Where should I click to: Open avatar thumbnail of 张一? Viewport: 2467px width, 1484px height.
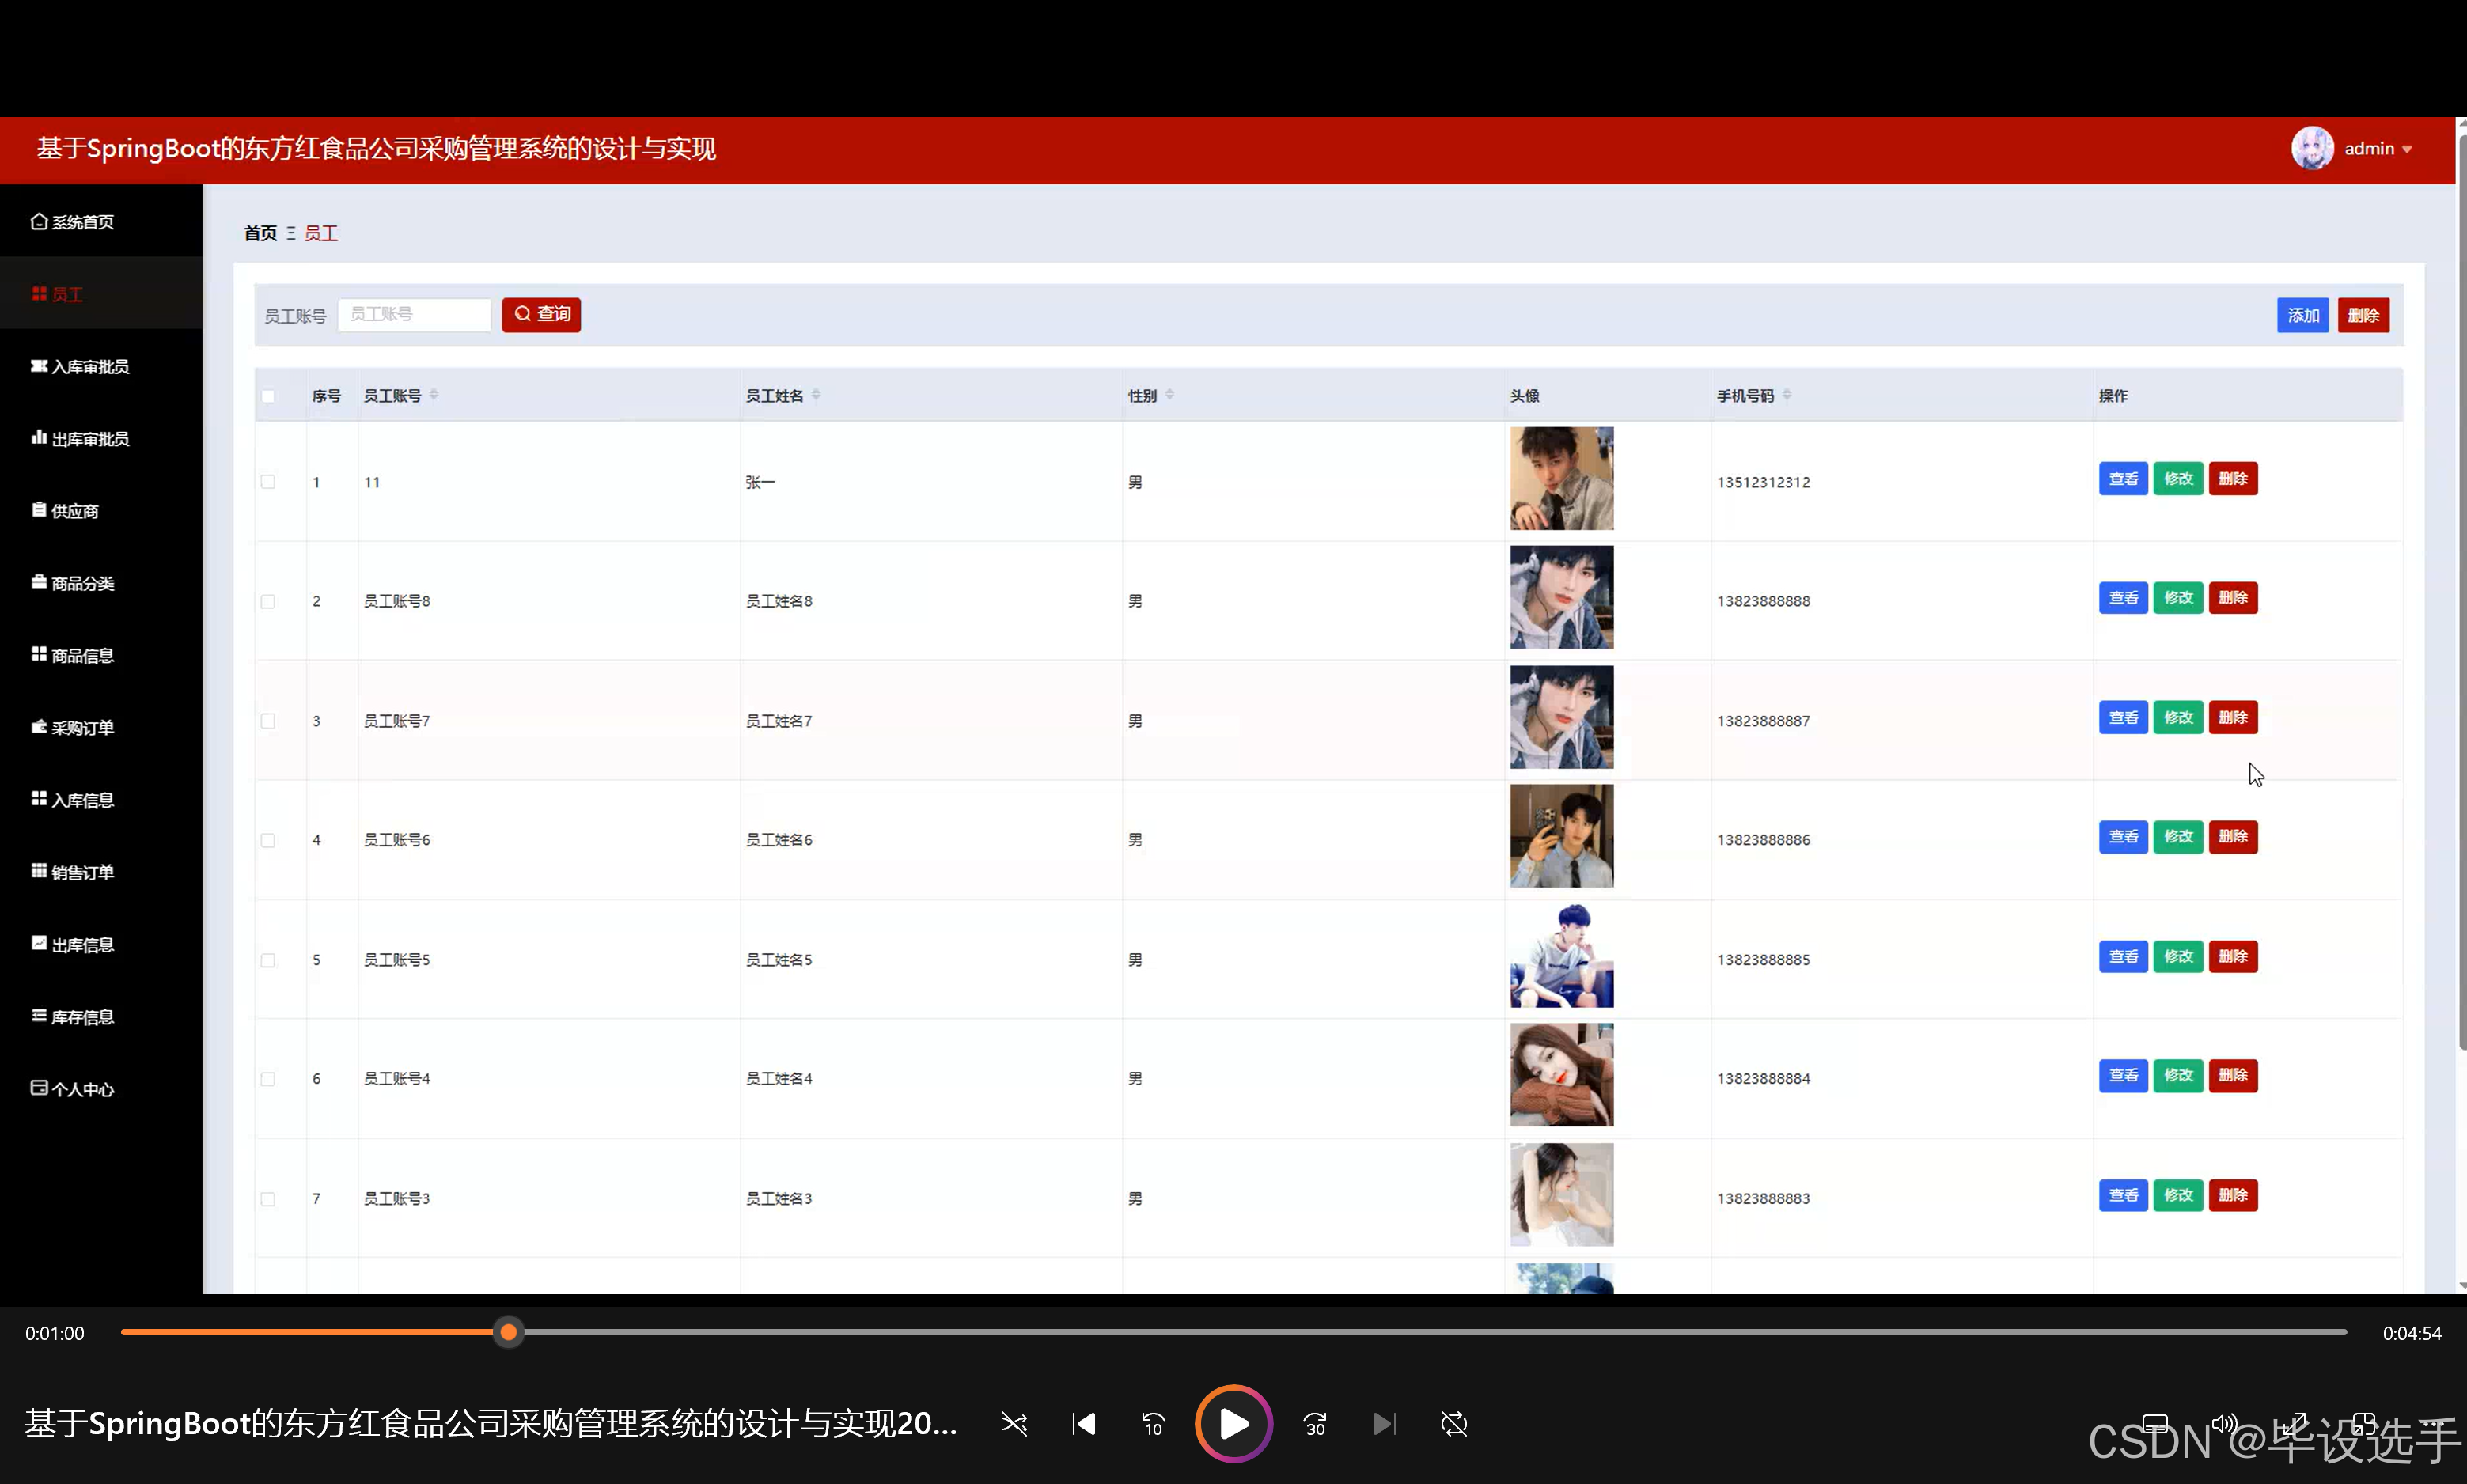(1561, 478)
